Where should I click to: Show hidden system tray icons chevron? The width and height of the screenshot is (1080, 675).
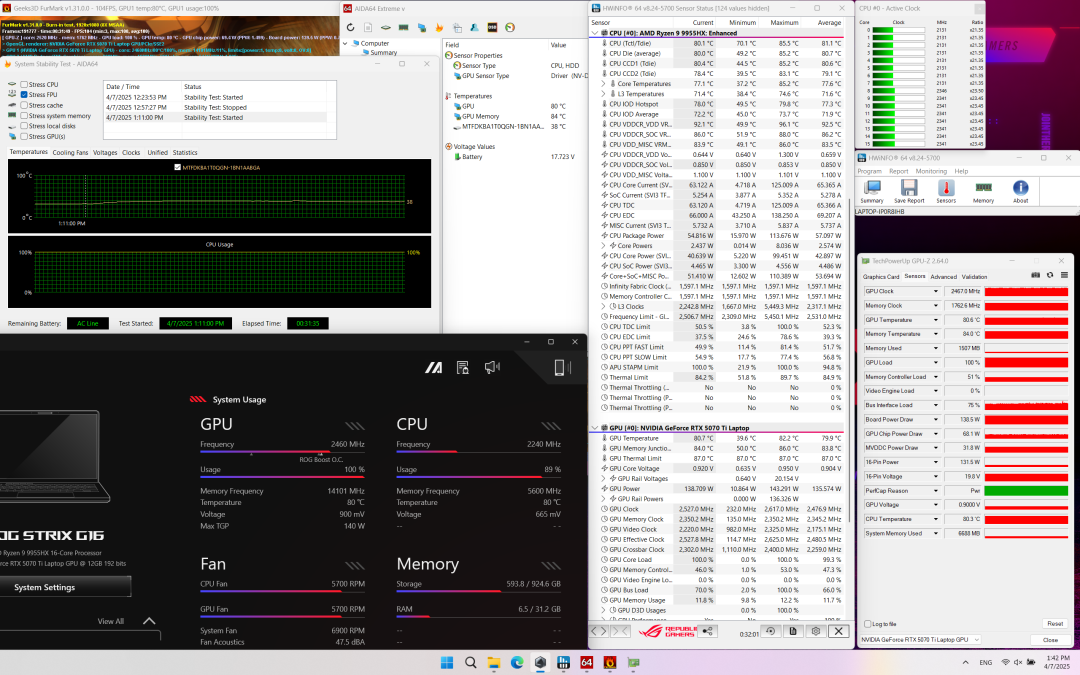[x=965, y=663]
